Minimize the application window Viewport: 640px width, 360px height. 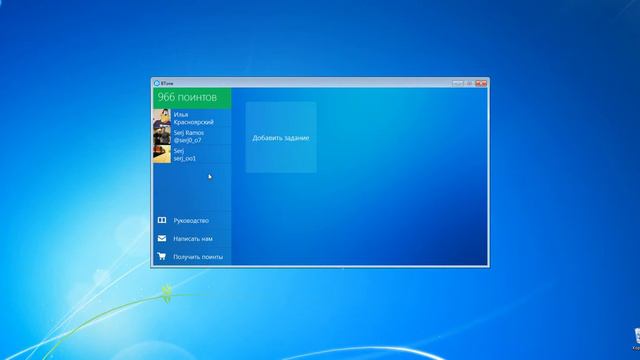(x=458, y=83)
